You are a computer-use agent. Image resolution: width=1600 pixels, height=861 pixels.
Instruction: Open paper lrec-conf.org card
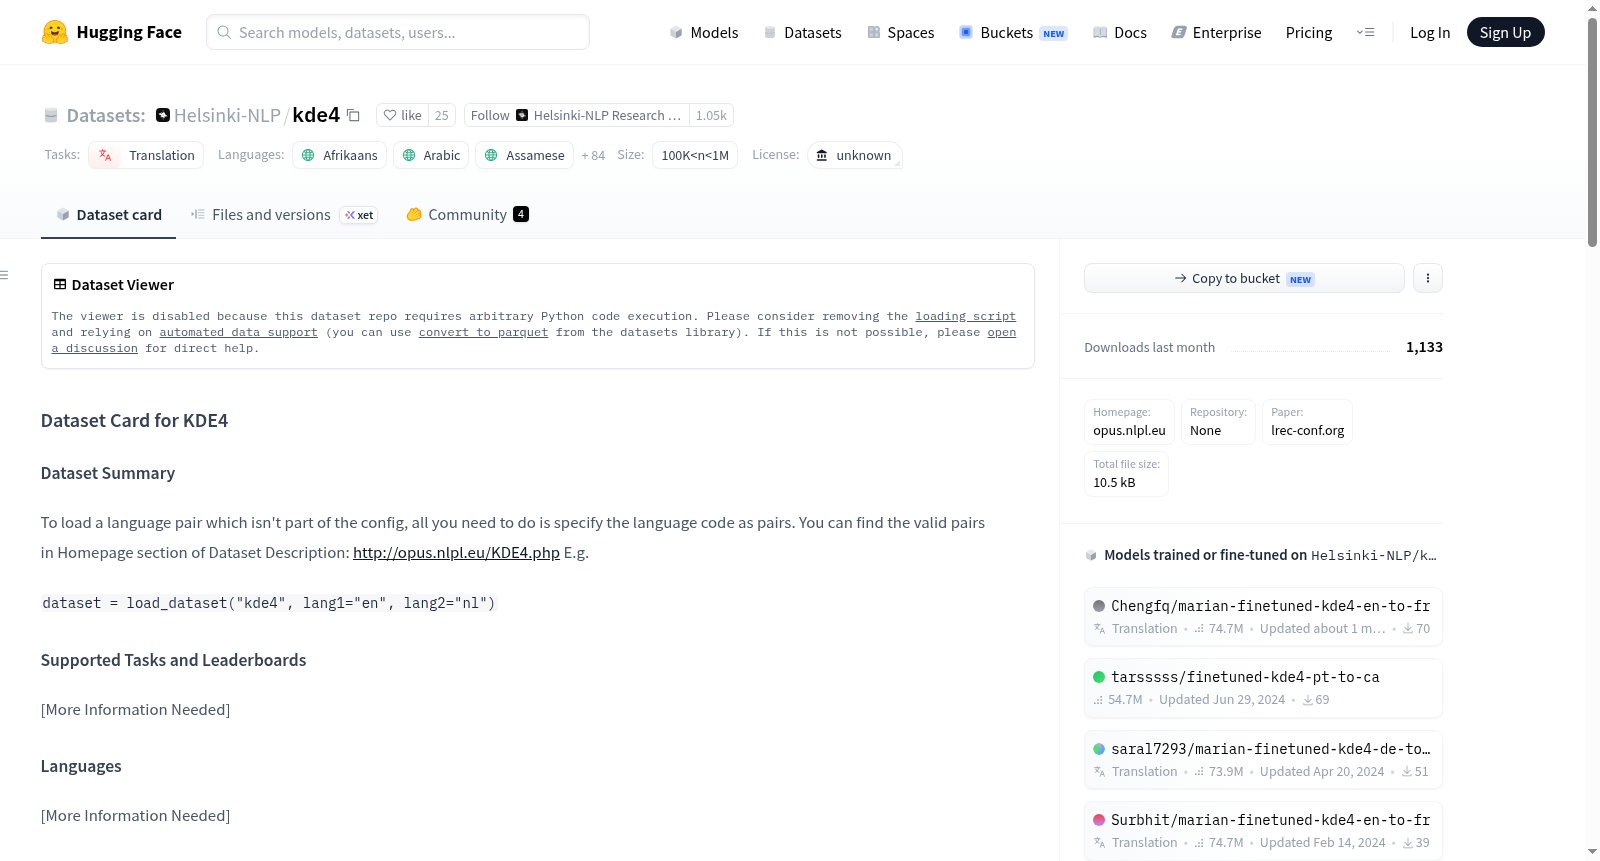point(1307,421)
